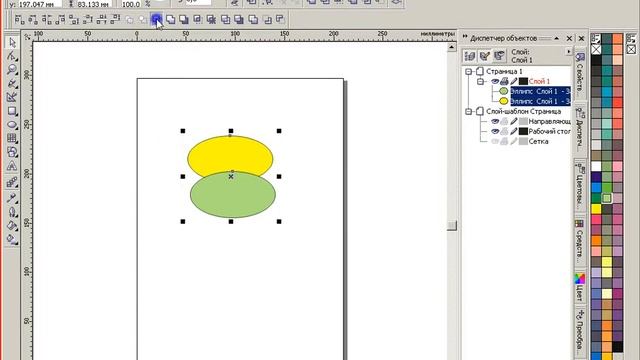Select the Text tool

[x=12, y=166]
